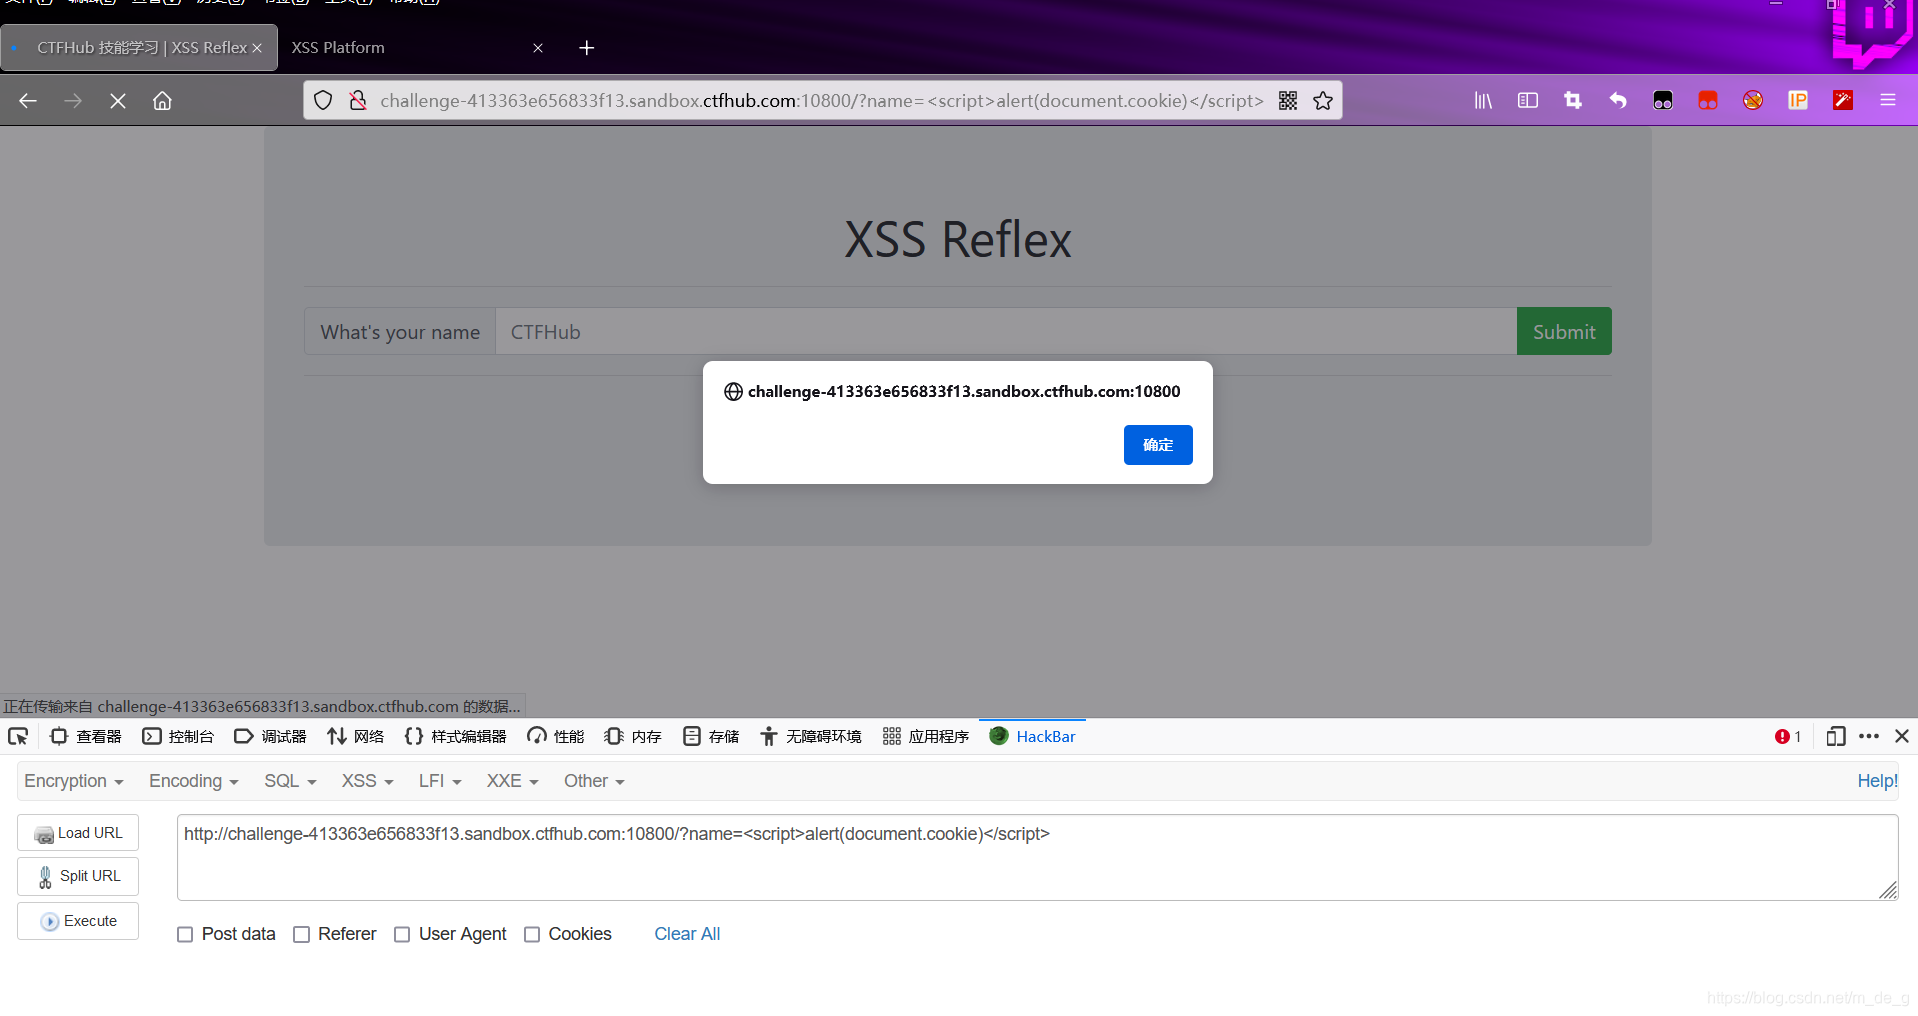Close the CTFHub XSS Reflex tab

click(257, 48)
